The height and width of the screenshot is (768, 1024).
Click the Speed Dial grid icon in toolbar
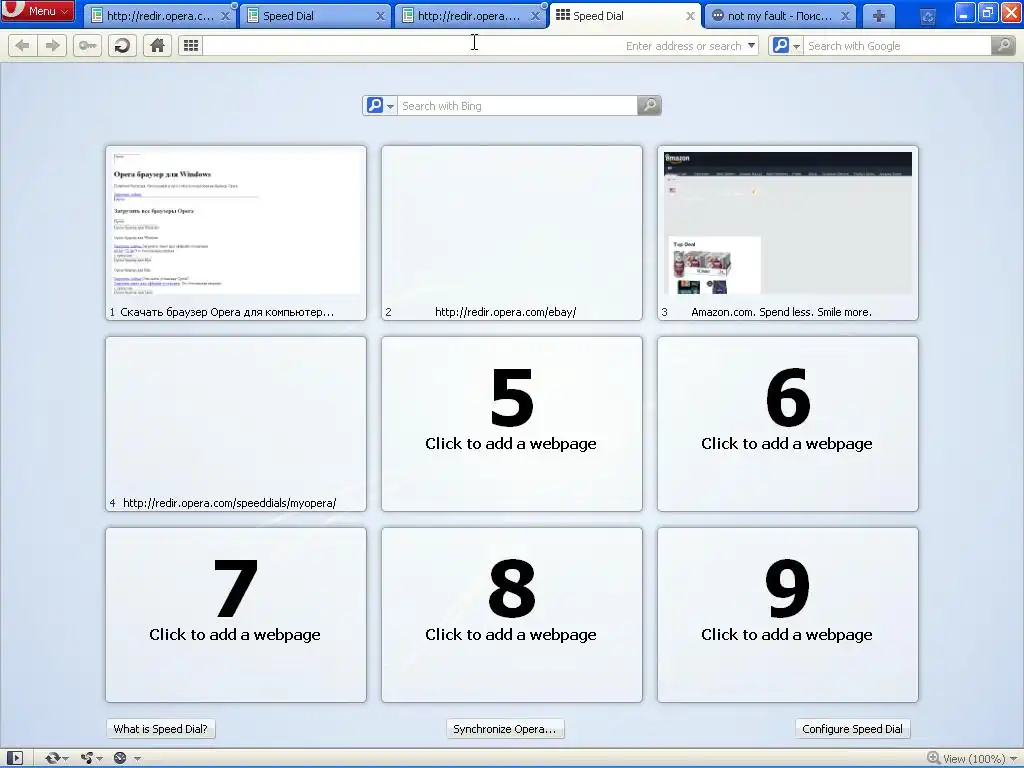tap(191, 46)
